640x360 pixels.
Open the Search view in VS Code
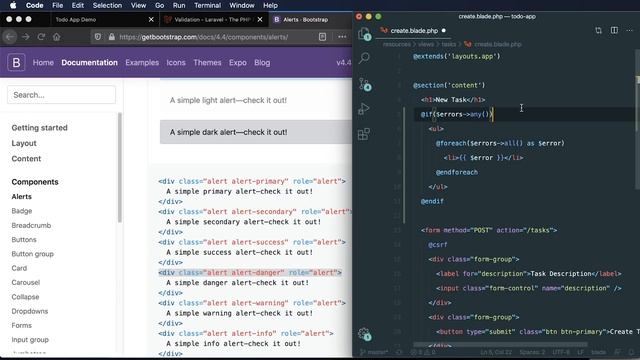point(364,58)
